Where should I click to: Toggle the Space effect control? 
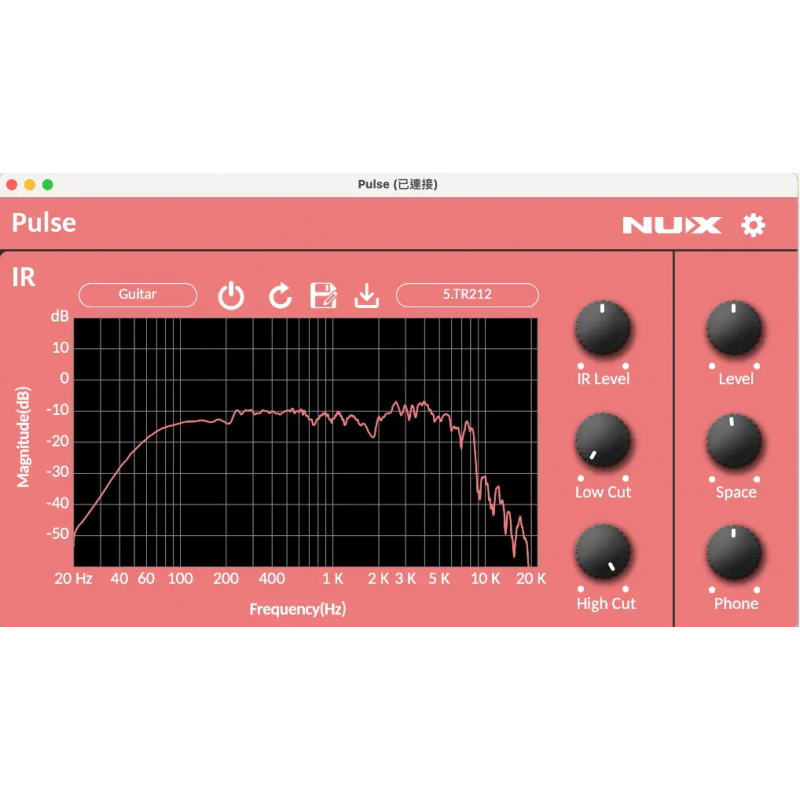(736, 441)
